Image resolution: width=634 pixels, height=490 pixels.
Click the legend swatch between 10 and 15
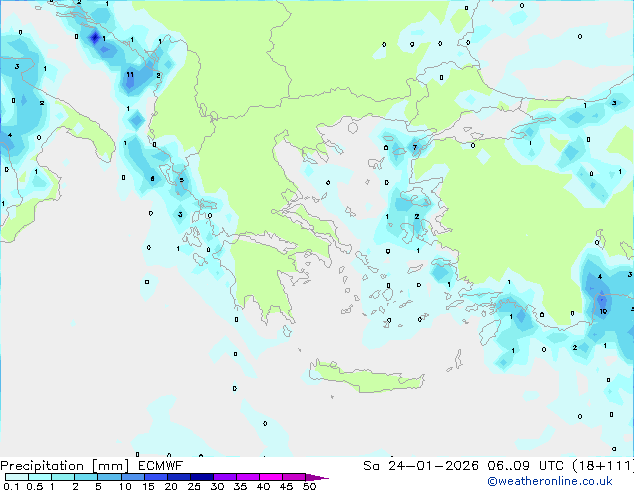133,477
